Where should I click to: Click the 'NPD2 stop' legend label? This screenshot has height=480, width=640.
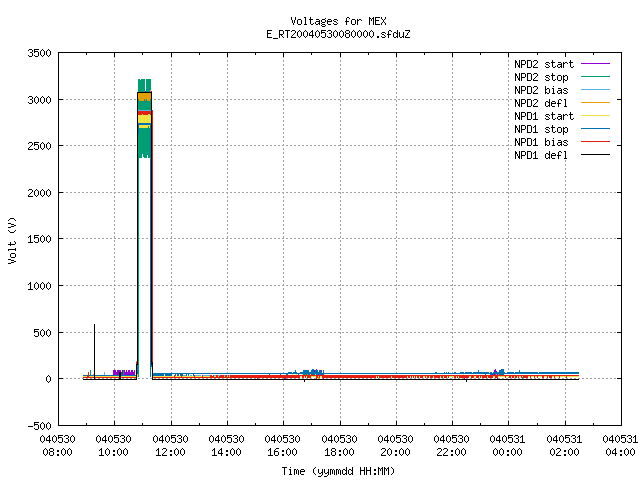[x=541, y=77]
